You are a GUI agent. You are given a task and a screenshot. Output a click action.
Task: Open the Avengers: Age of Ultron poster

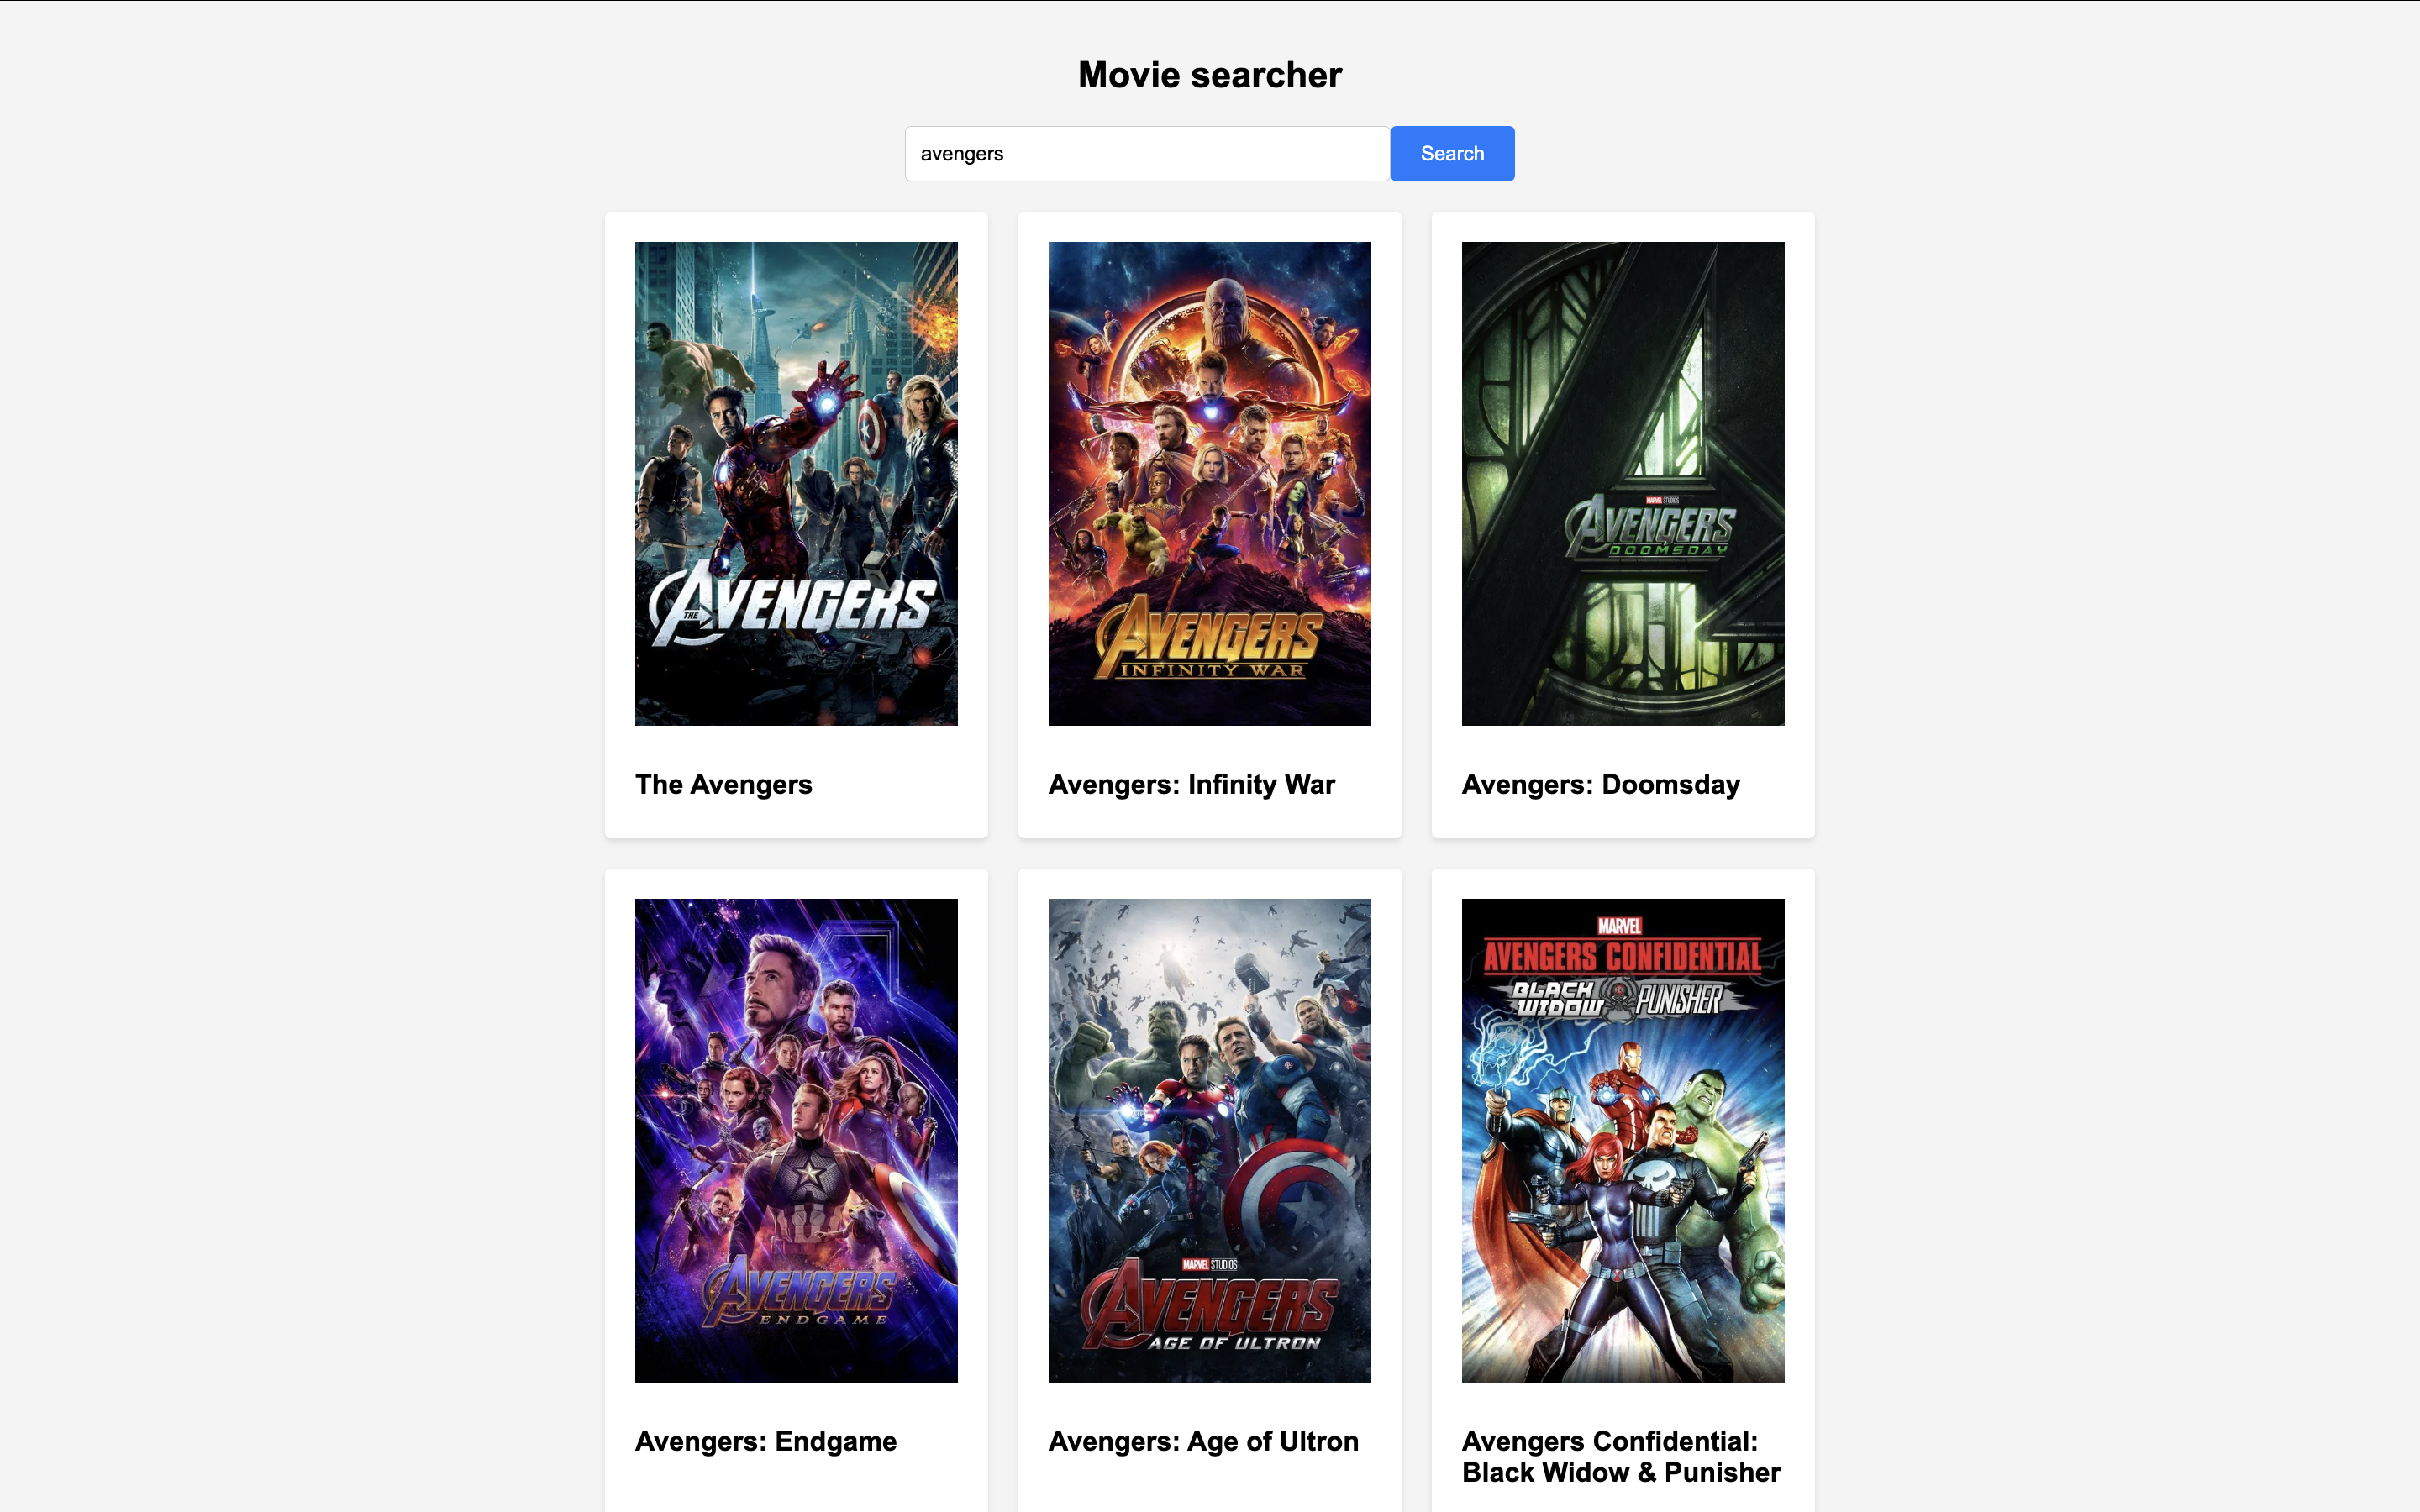1209,1140
